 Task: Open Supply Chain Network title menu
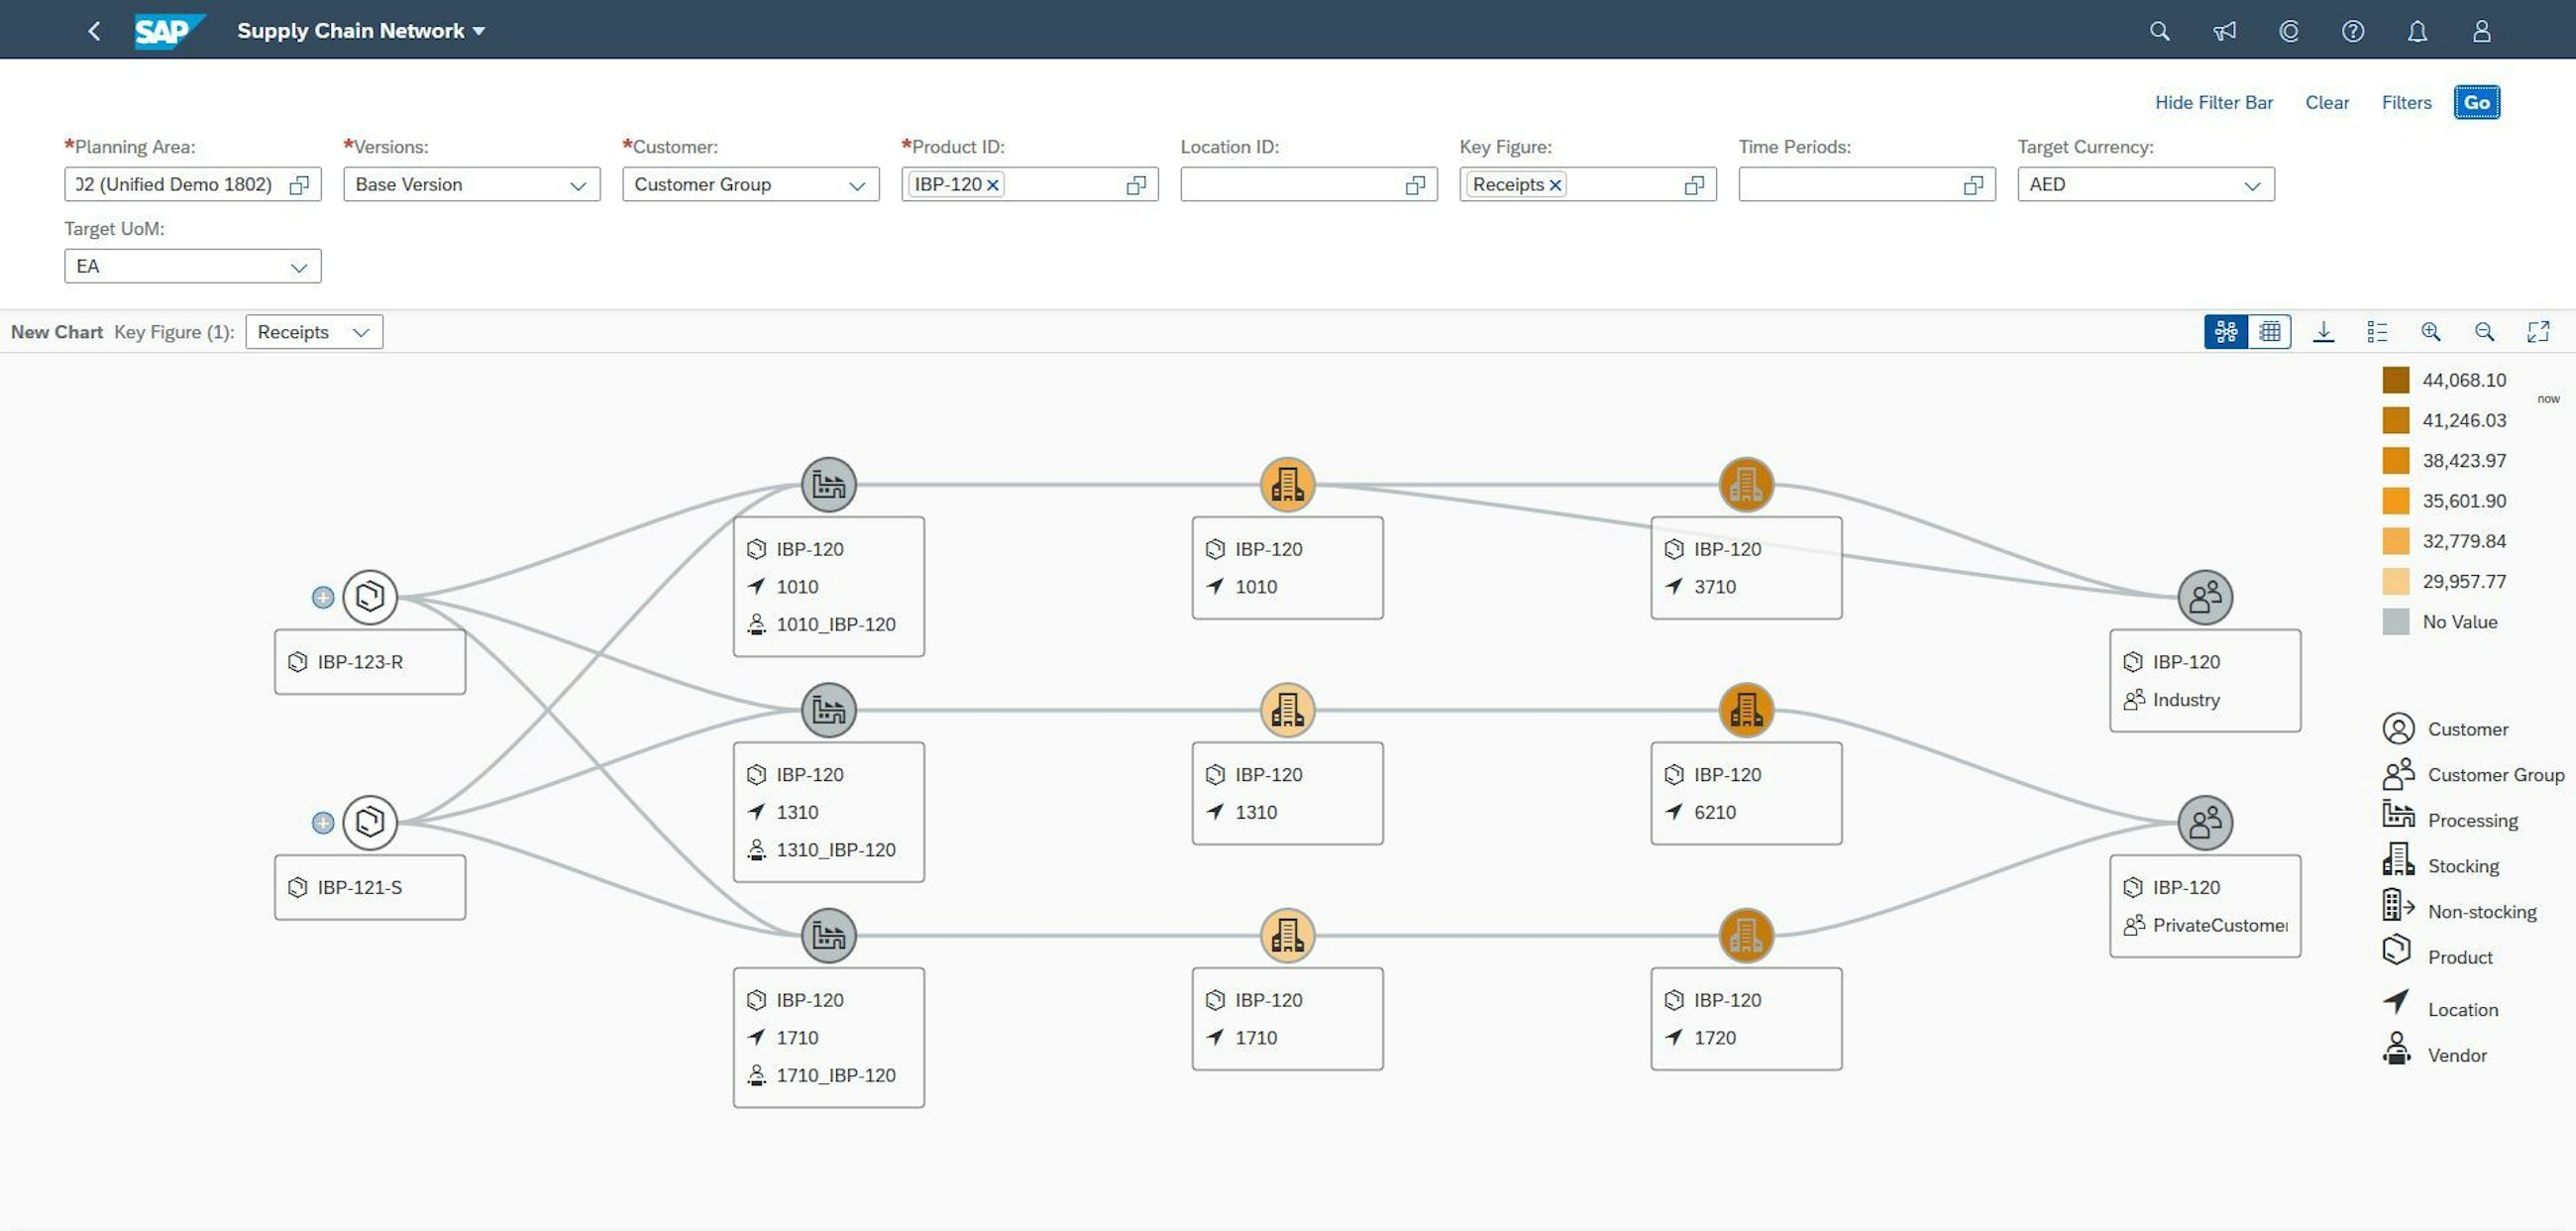click(361, 31)
